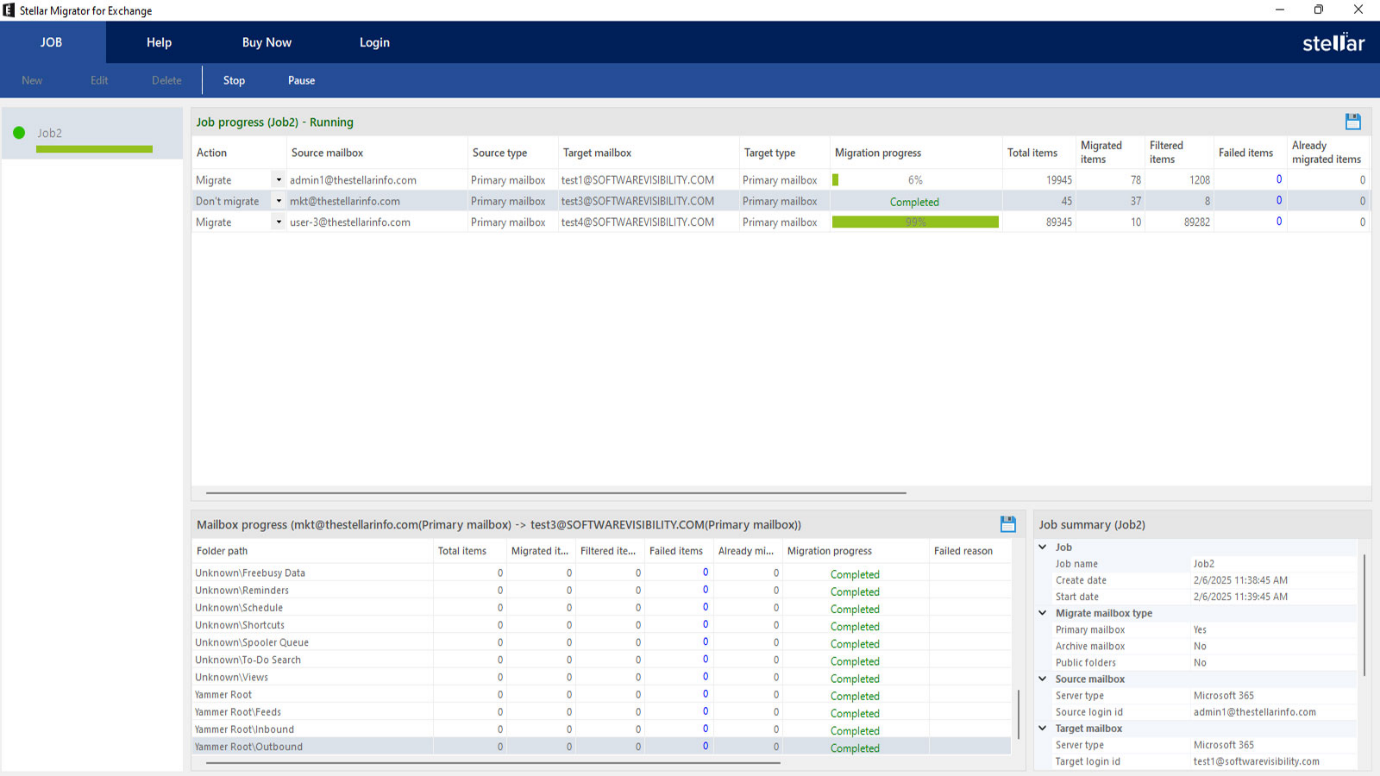Stop the running migration job
Image resolution: width=1380 pixels, height=776 pixels.
[234, 81]
